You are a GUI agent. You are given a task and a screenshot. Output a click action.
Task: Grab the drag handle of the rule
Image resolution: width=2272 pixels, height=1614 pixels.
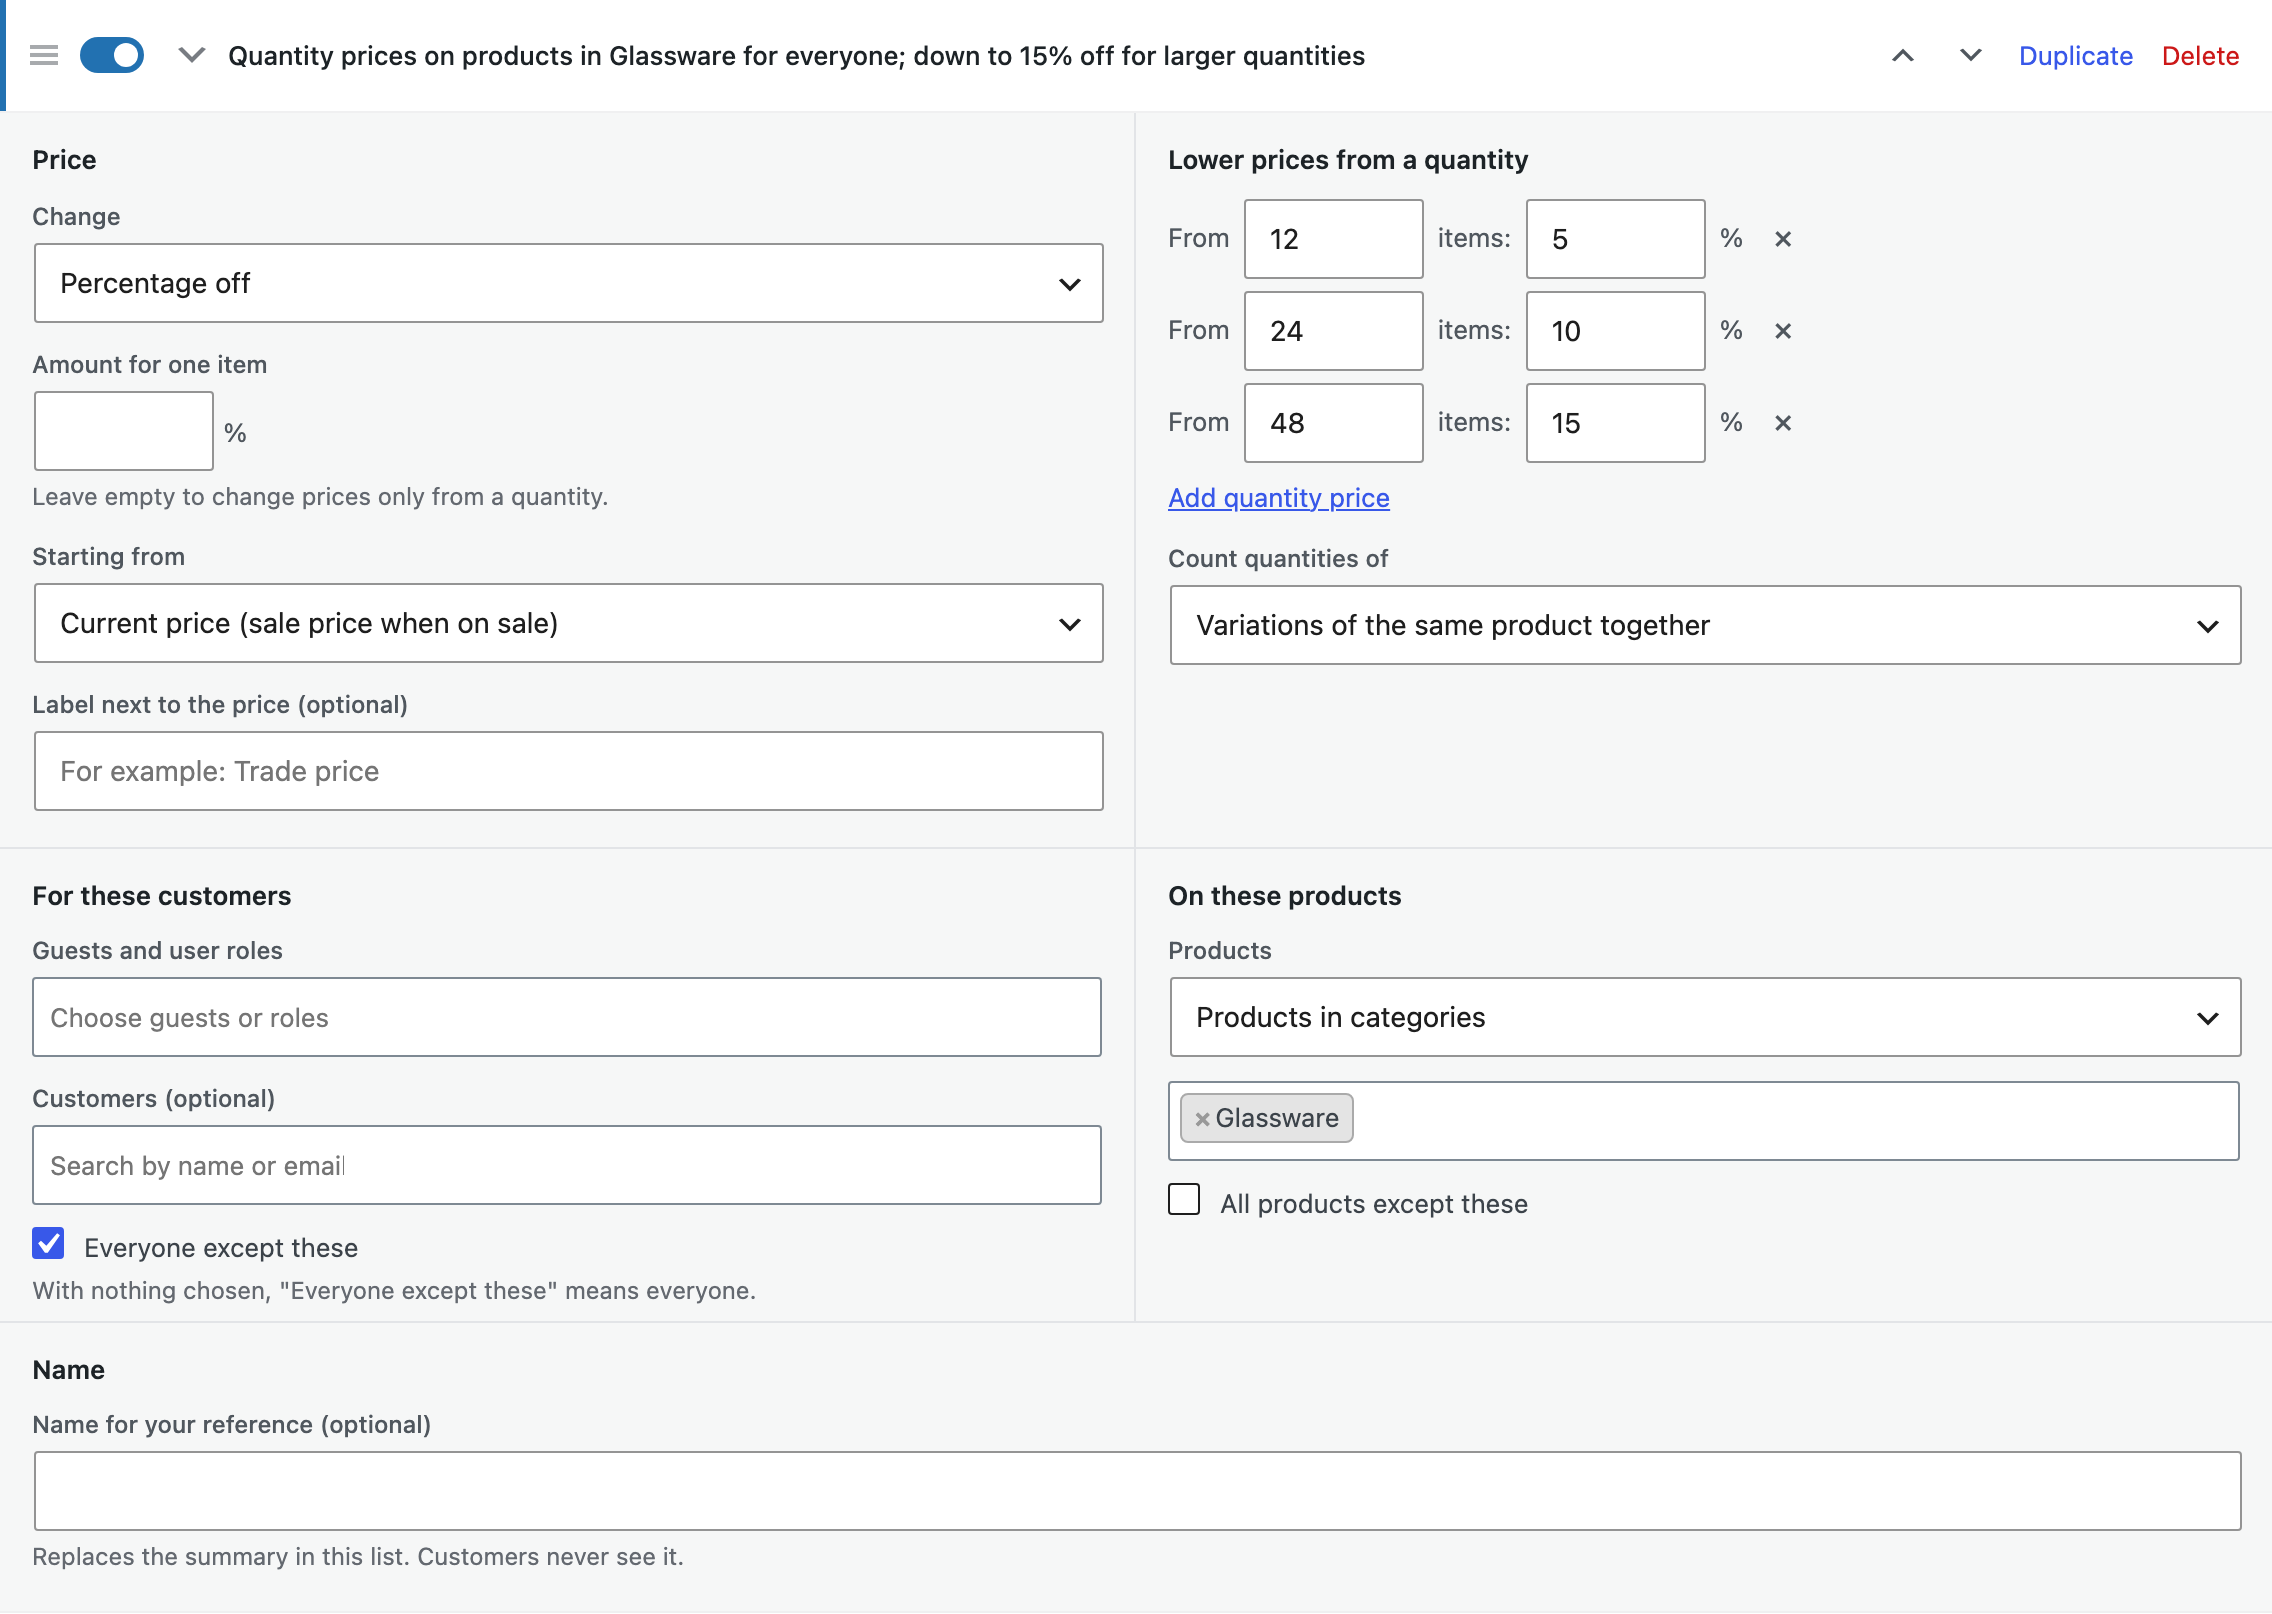click(x=44, y=56)
